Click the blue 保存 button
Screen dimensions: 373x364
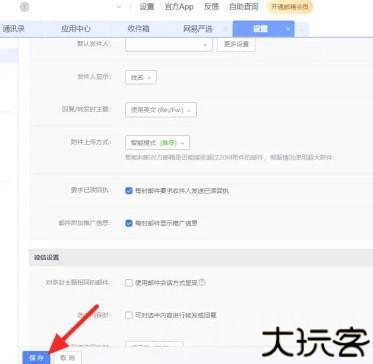[x=36, y=358]
